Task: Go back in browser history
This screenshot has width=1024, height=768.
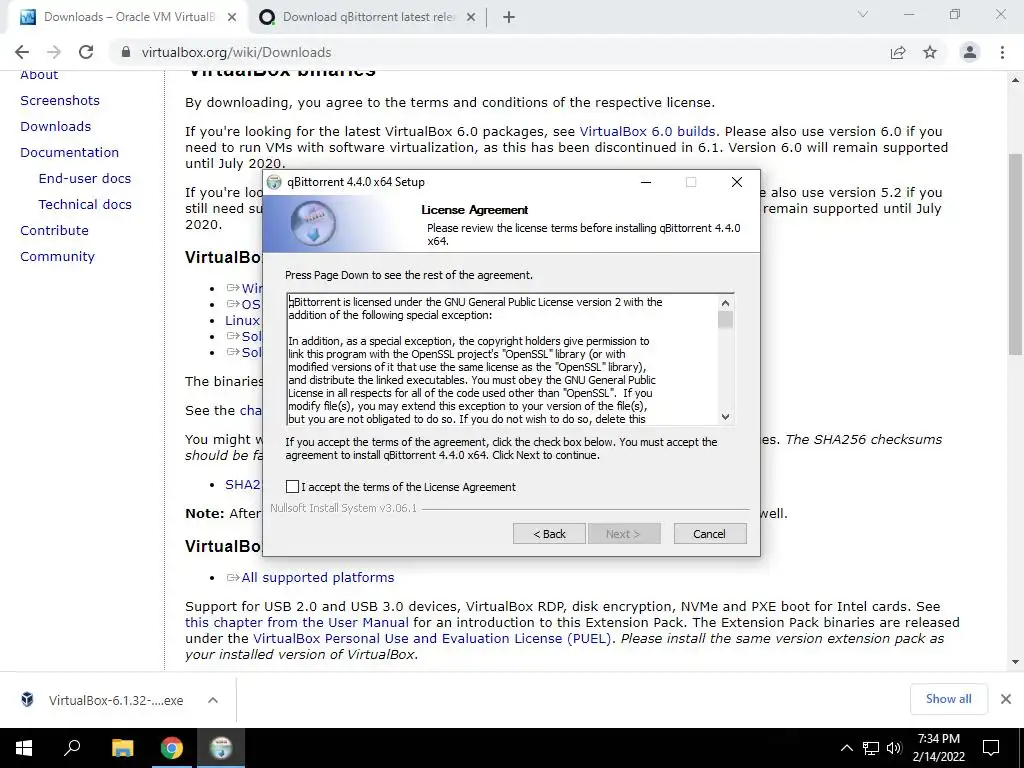Action: [22, 52]
